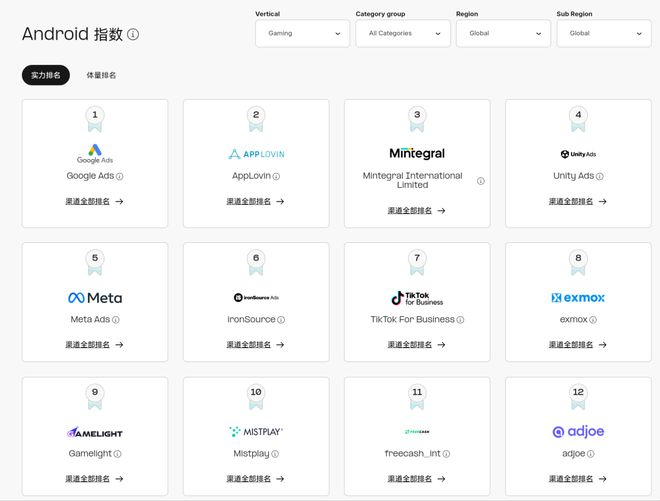Open 渠道全部排名 link for Google Ads
660x501 pixels.
[95, 201]
